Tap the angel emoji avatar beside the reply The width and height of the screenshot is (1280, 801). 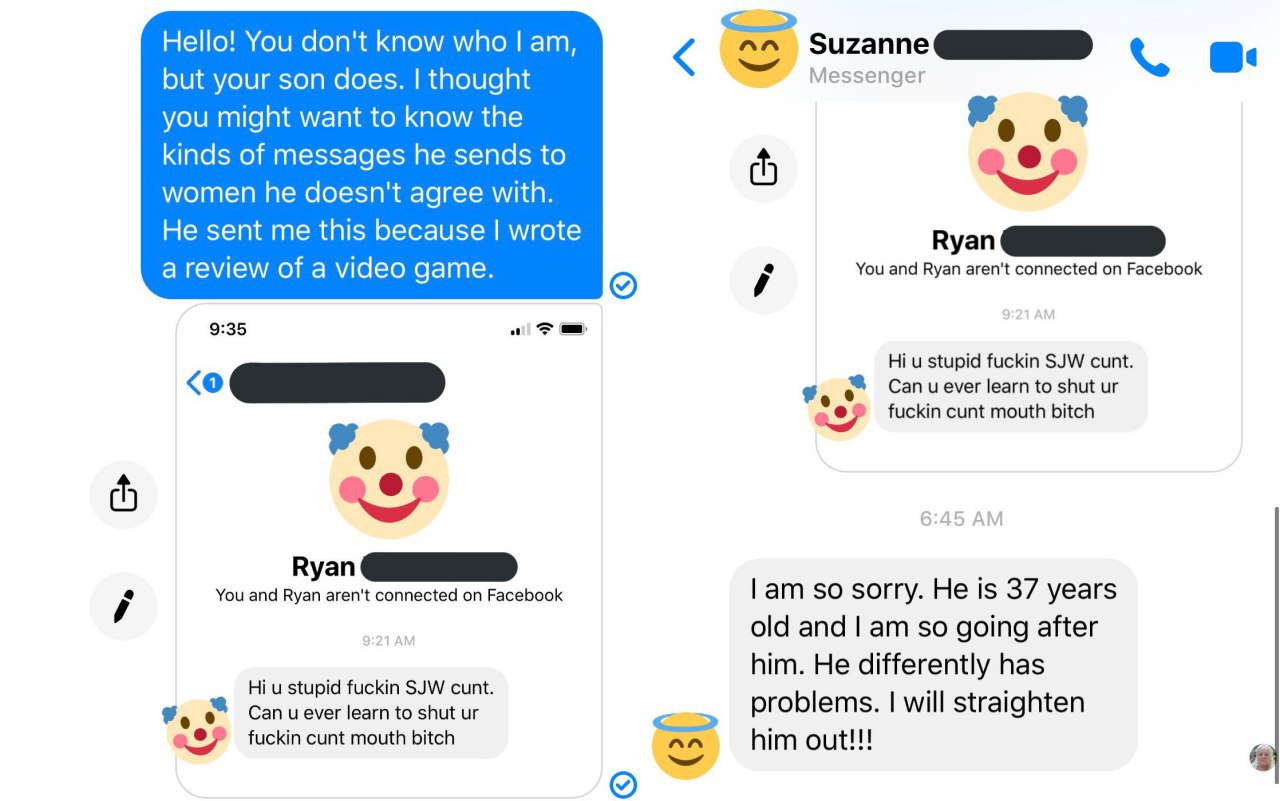coord(685,745)
